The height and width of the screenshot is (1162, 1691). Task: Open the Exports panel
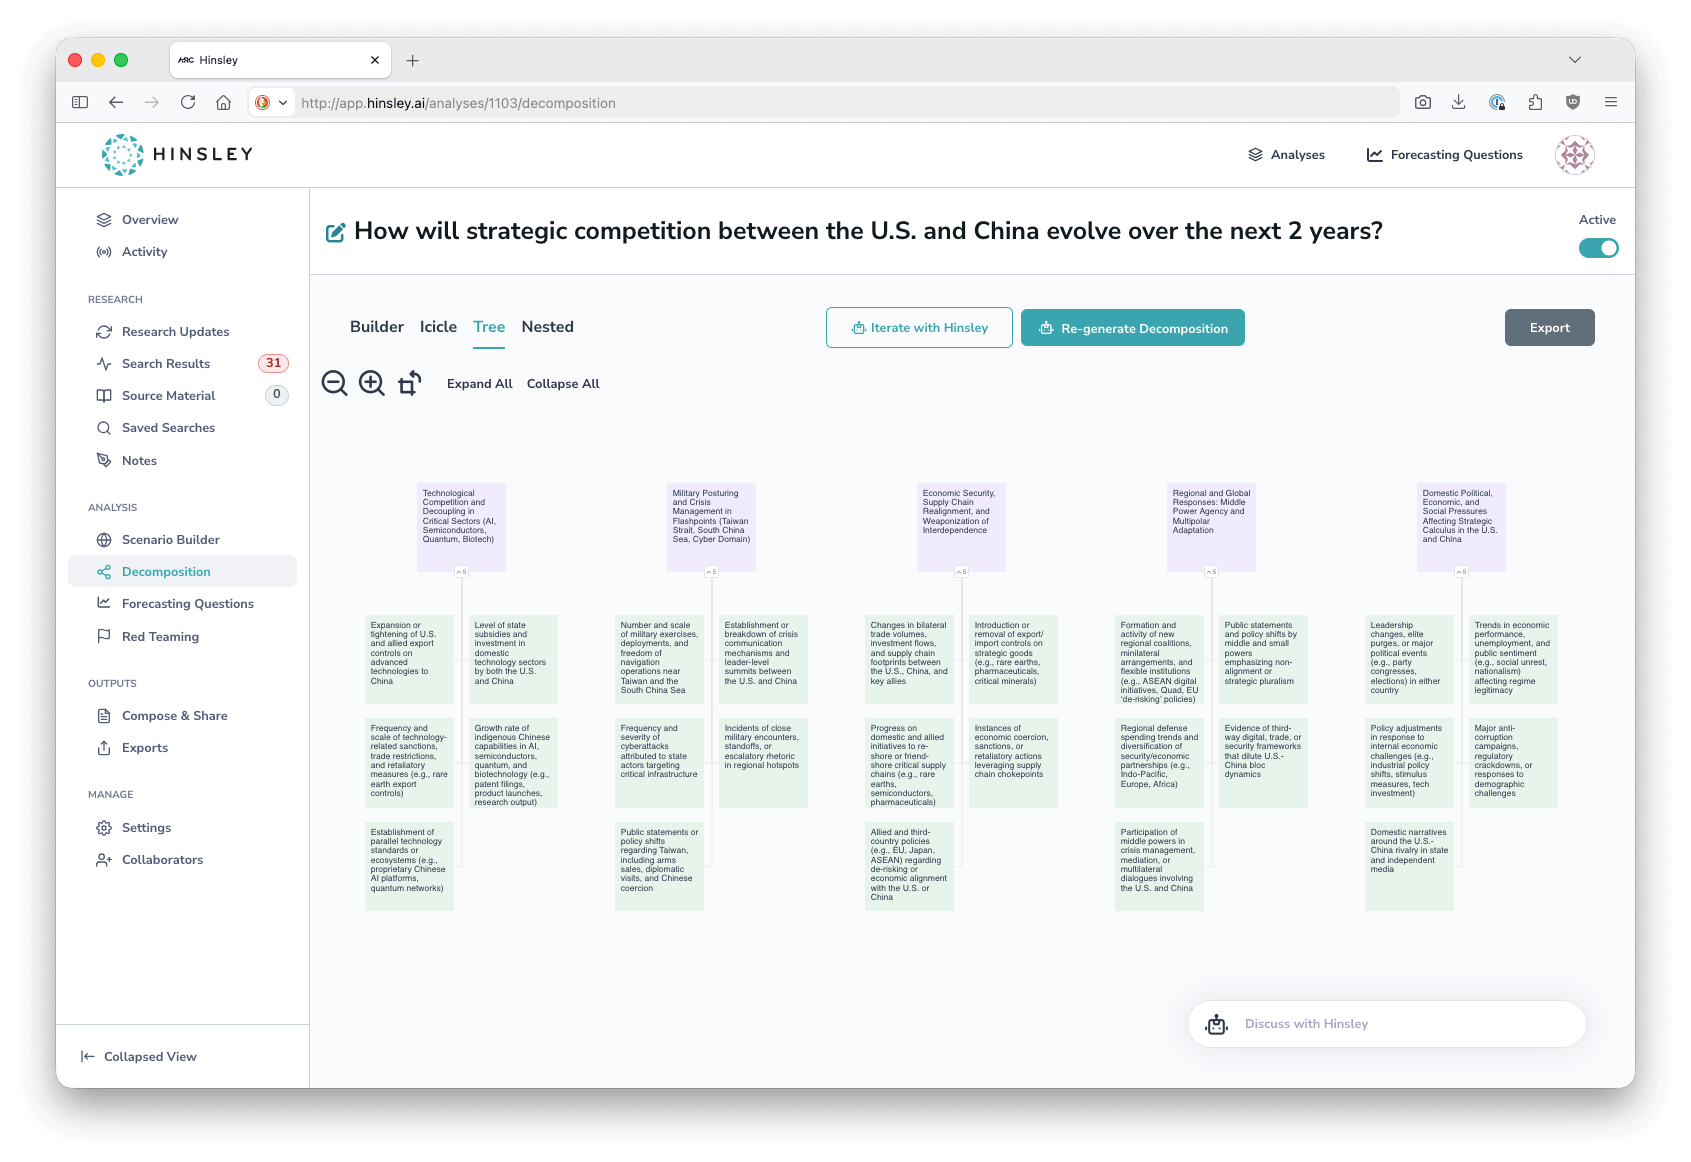point(145,747)
